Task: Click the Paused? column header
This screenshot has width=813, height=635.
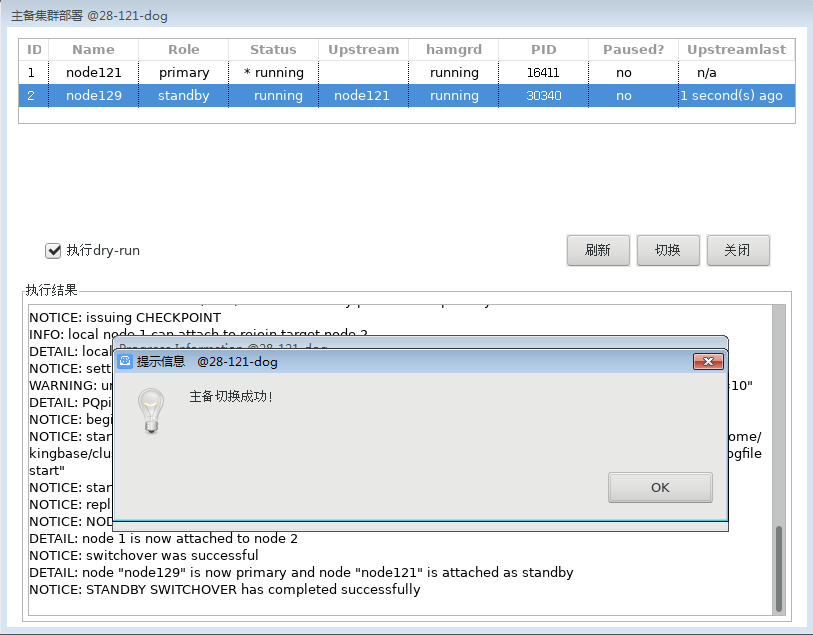Action: click(633, 50)
